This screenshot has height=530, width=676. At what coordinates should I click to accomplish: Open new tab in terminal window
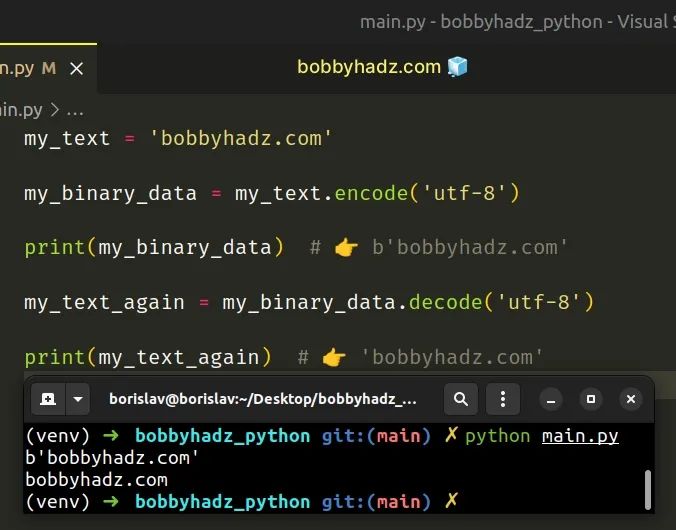[x=48, y=399]
